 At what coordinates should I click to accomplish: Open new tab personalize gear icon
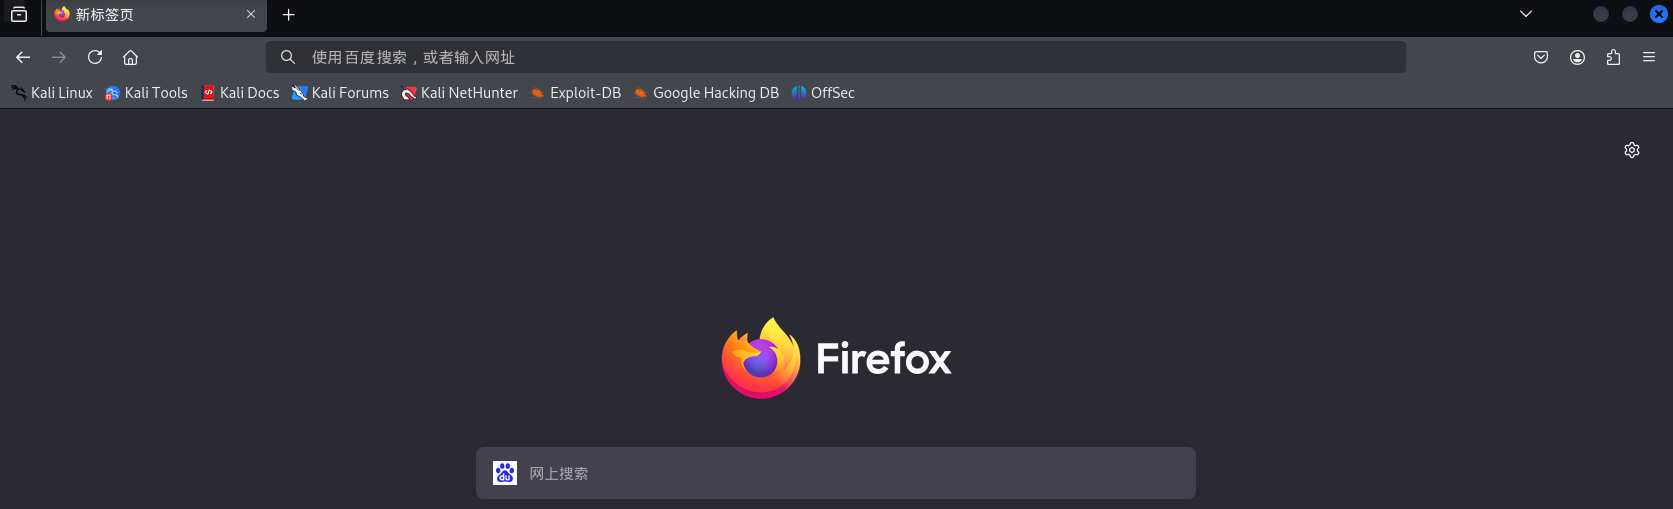(1632, 150)
